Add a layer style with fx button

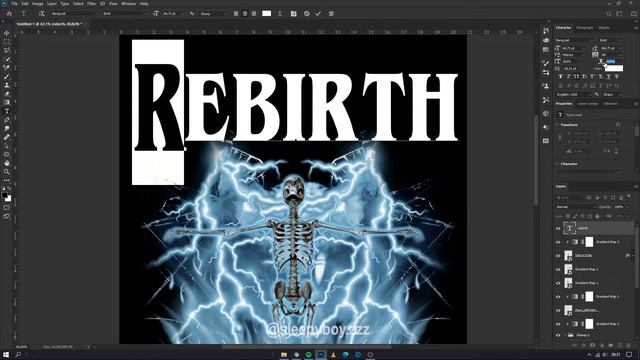(x=584, y=345)
